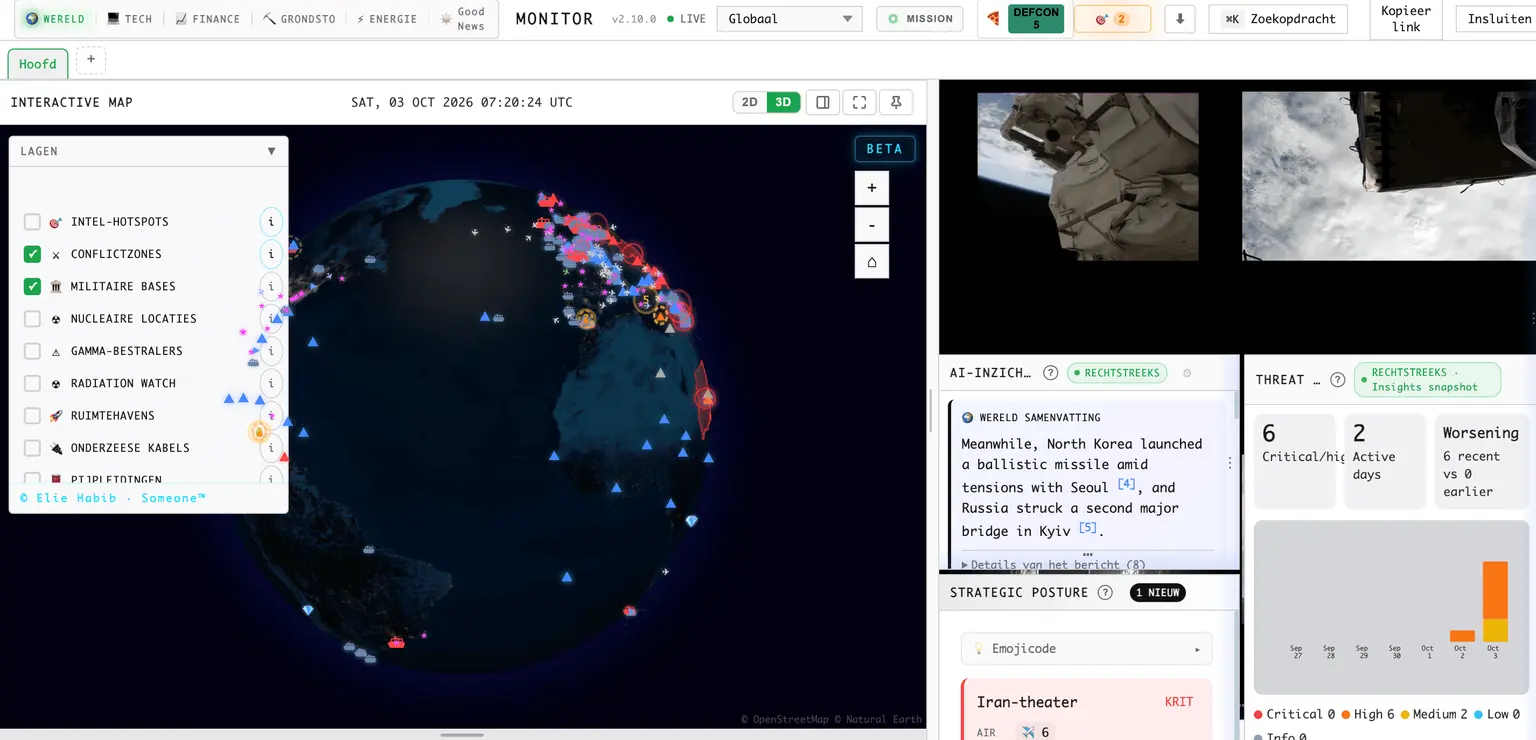Viewport: 1536px width, 740px height.
Task: Open the pizza index icon in header
Action: pos(992,19)
